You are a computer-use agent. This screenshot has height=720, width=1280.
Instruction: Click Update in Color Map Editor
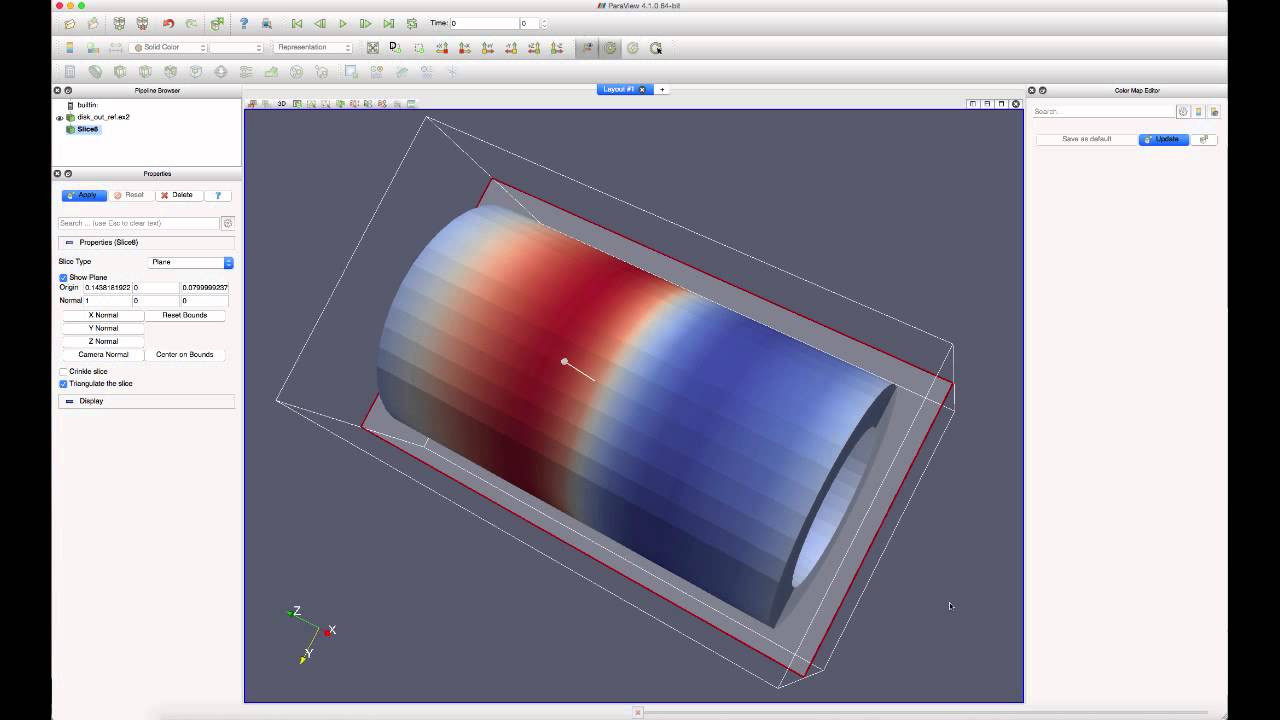(1164, 139)
